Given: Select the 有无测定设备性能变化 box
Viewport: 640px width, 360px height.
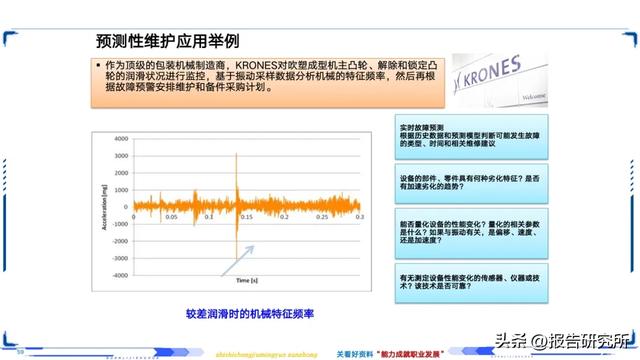Looking at the screenshot, I should click(x=471, y=283).
